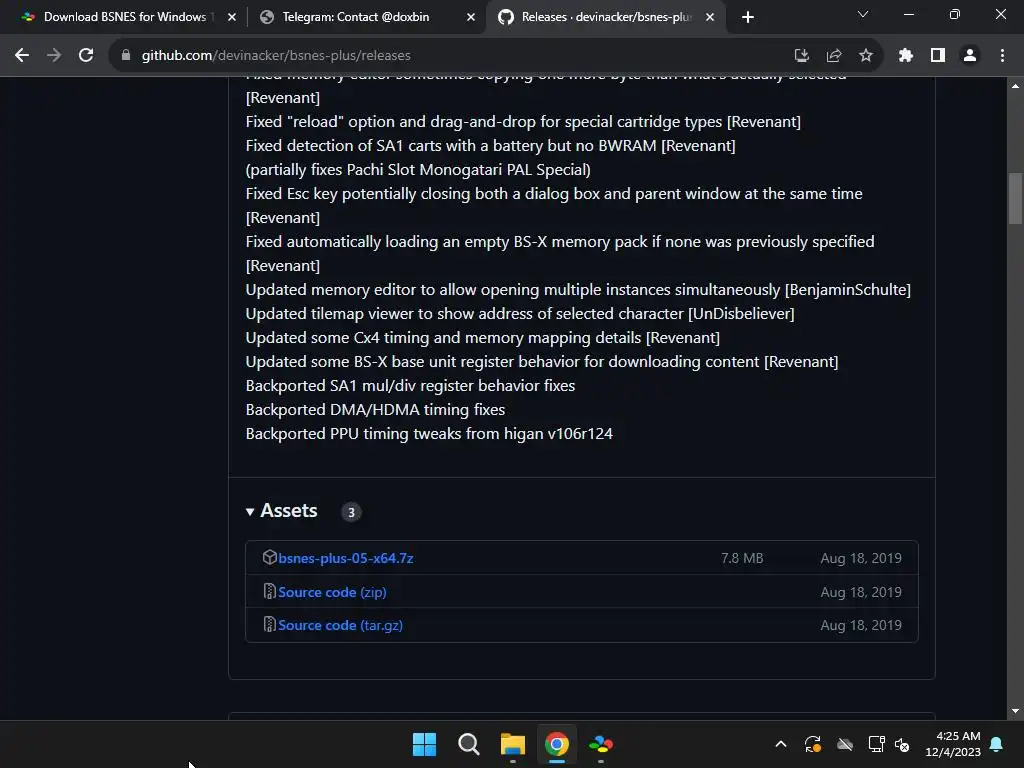Open the Extensions puzzle icon

point(906,56)
